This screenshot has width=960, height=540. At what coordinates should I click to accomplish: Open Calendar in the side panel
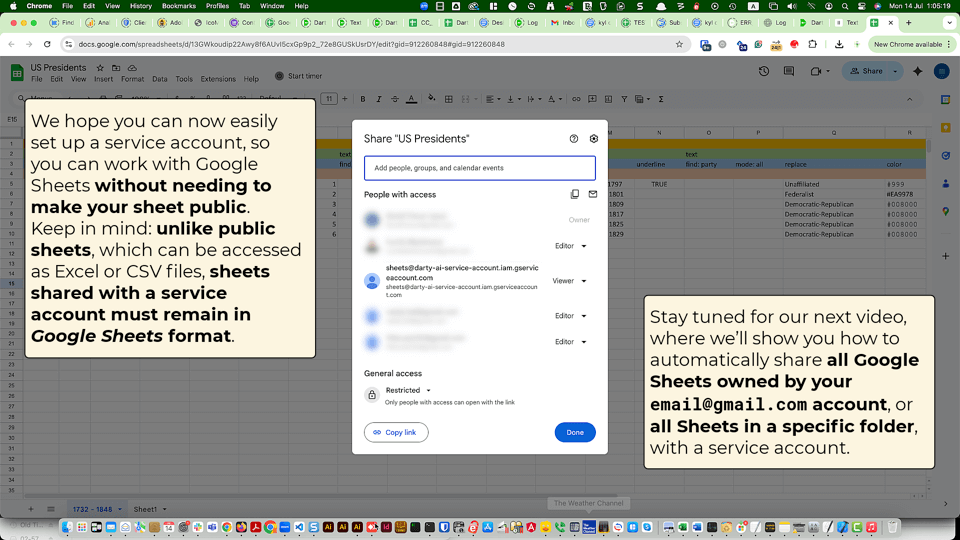[945, 100]
